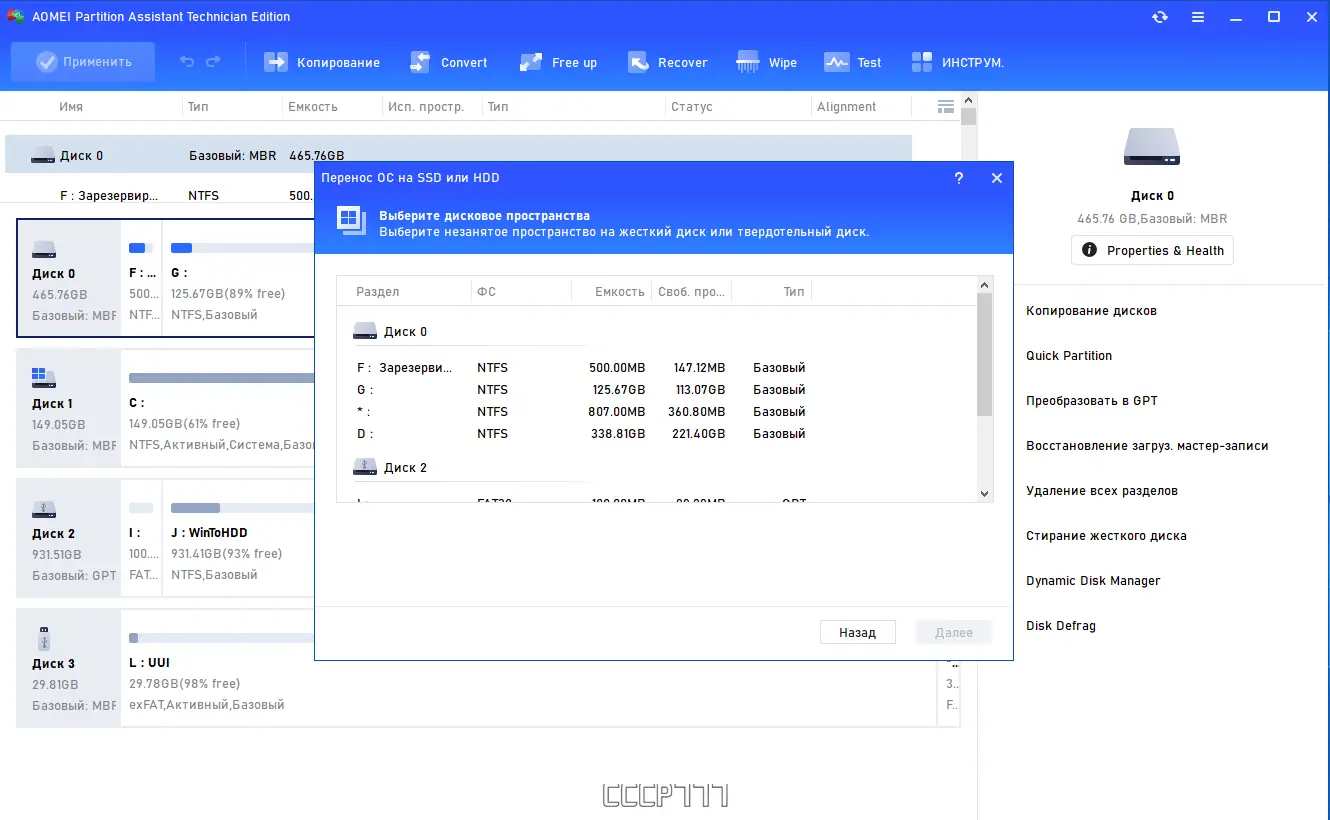Click the main disk list scrollbar thumb
Image resolution: width=1330 pixels, height=820 pixels.
[968, 117]
